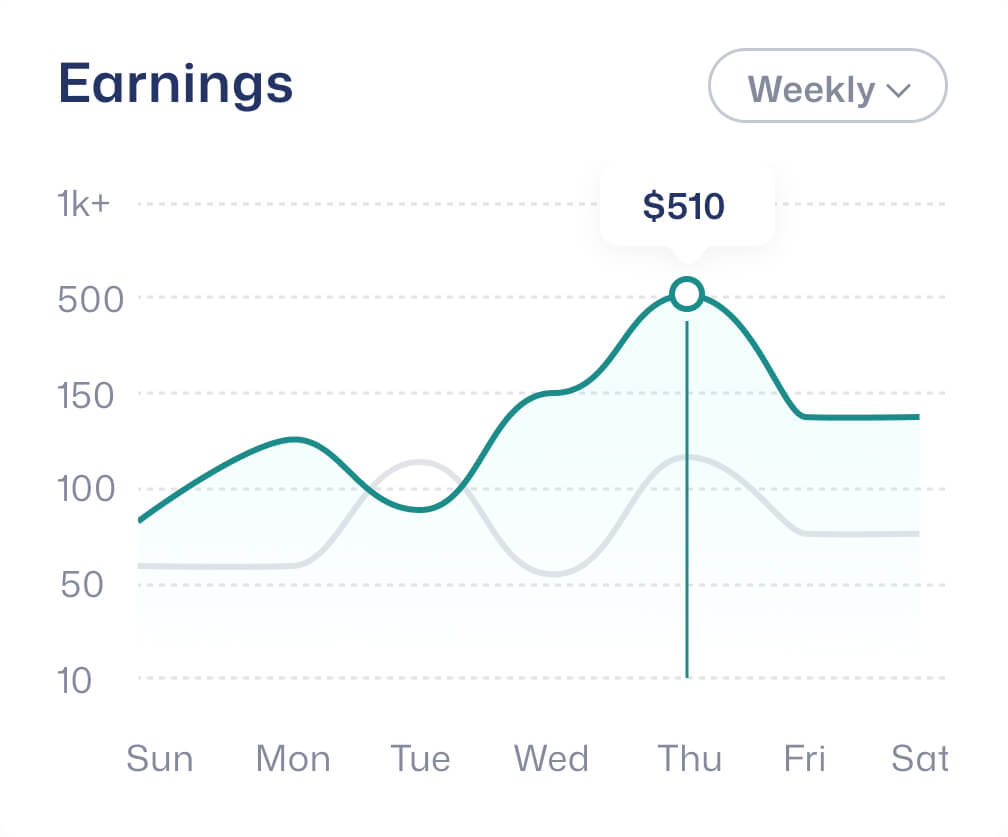
Task: Click the 10 y-axis label
Action: (75, 680)
